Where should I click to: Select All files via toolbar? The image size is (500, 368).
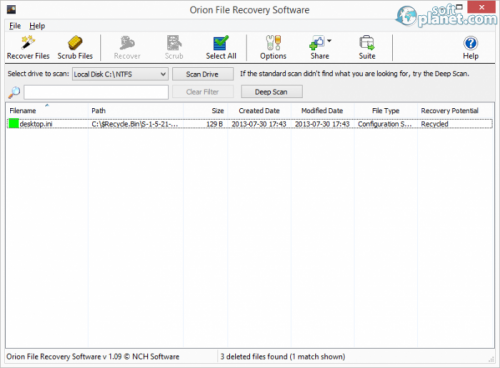click(x=221, y=48)
